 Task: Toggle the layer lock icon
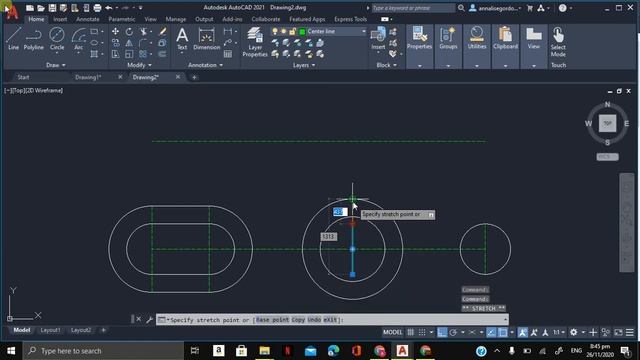[x=293, y=31]
